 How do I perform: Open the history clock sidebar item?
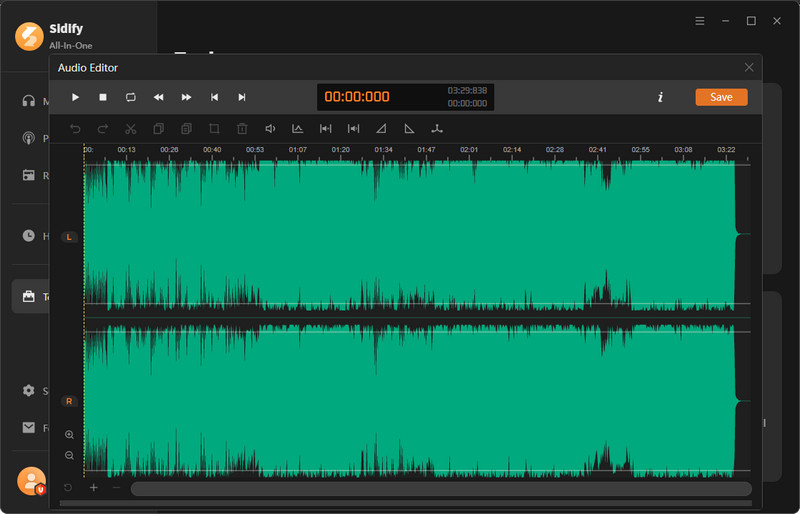tap(29, 235)
